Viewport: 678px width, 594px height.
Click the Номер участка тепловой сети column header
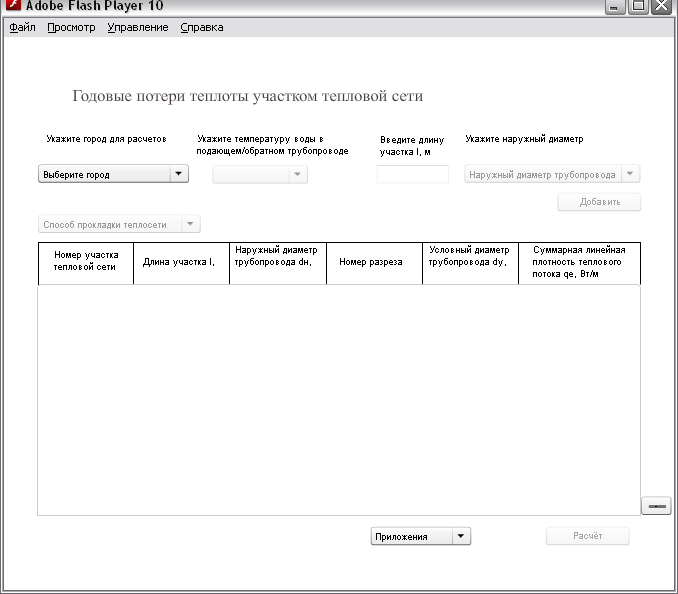point(86,263)
